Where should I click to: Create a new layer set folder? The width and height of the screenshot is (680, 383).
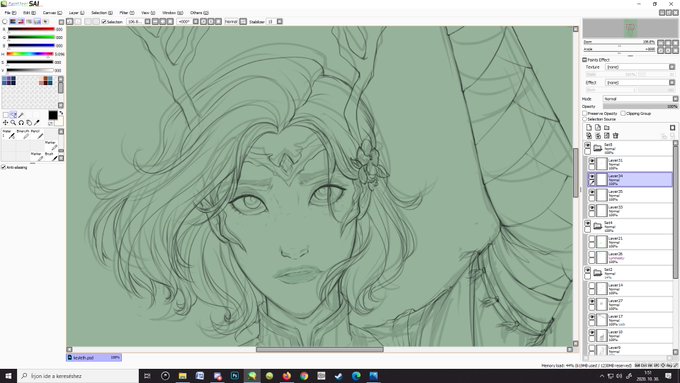607,128
